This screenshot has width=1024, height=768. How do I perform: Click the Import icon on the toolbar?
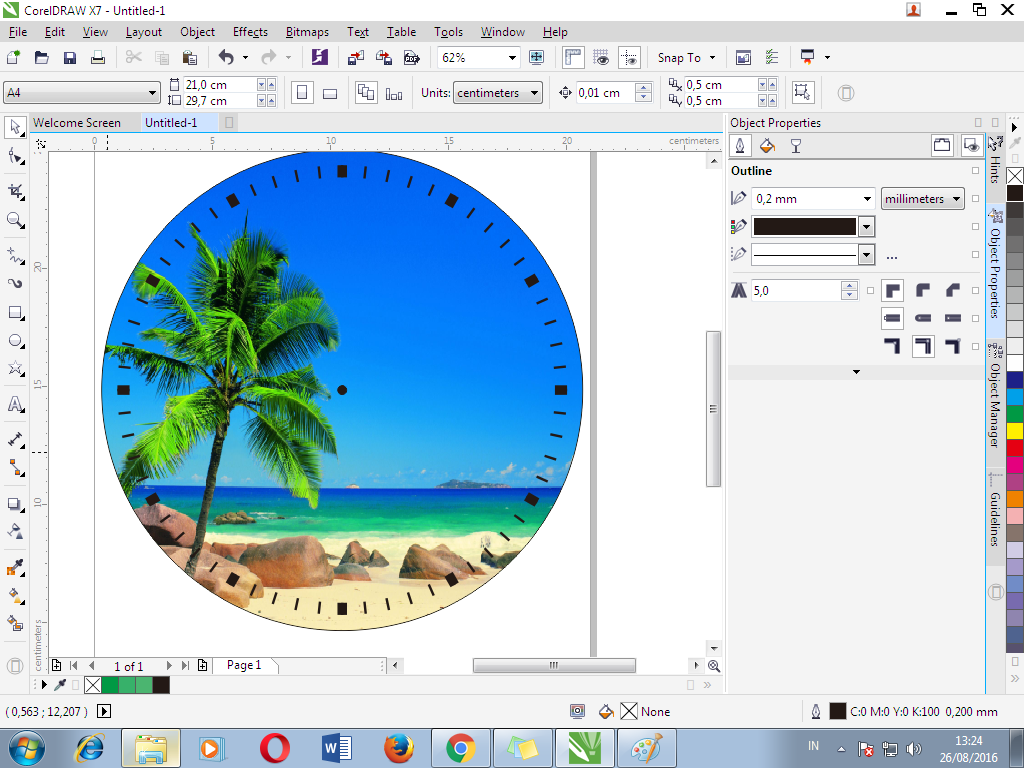point(355,57)
